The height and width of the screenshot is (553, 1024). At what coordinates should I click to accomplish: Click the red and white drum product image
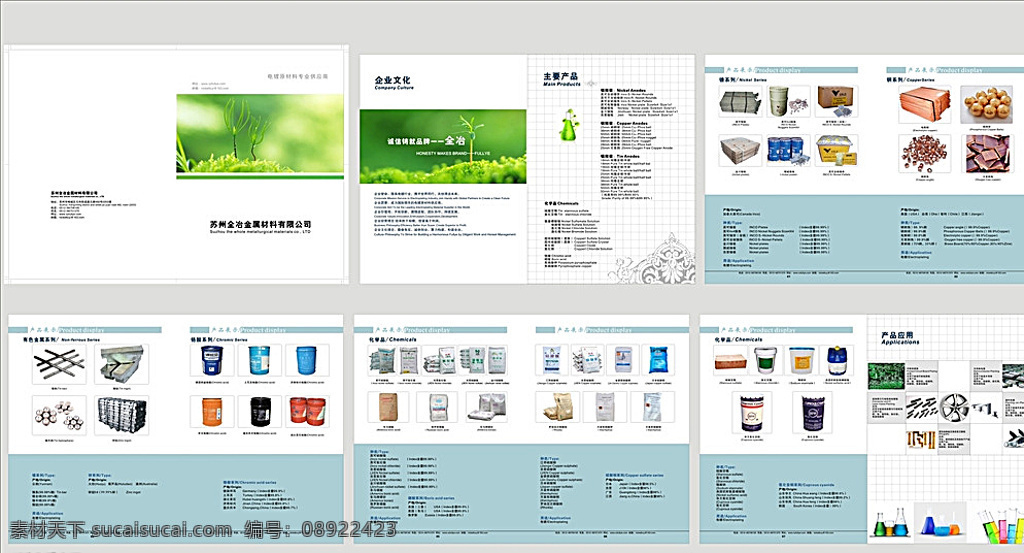coord(751,414)
